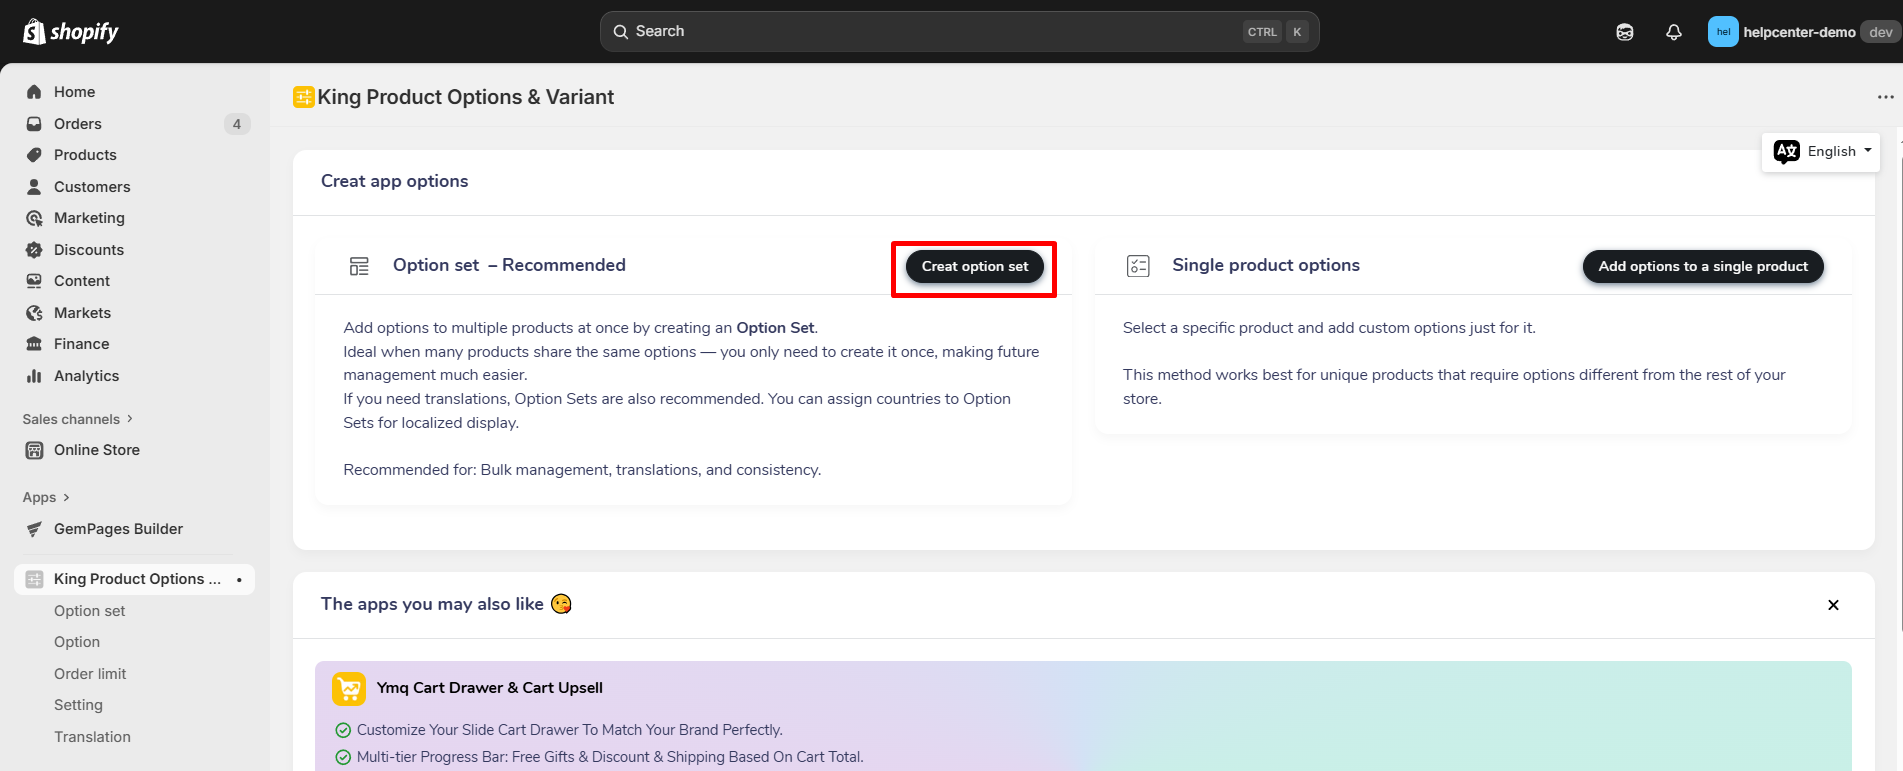Click the Markets globe icon
Image resolution: width=1903 pixels, height=771 pixels.
tap(34, 313)
